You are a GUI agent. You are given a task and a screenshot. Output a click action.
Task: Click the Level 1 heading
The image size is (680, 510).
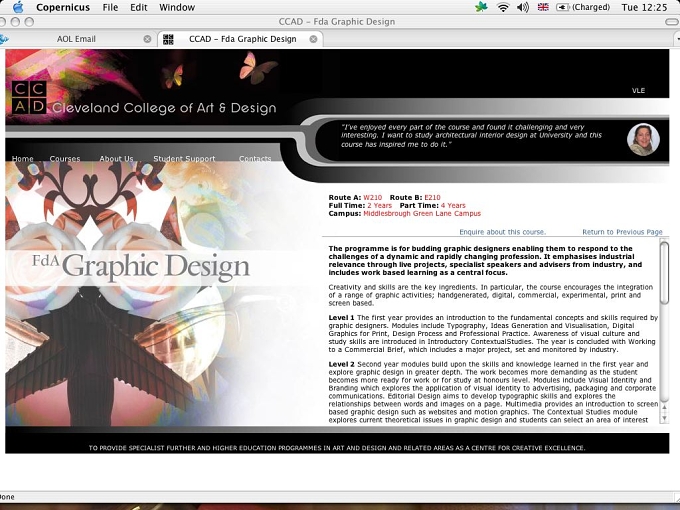click(341, 317)
